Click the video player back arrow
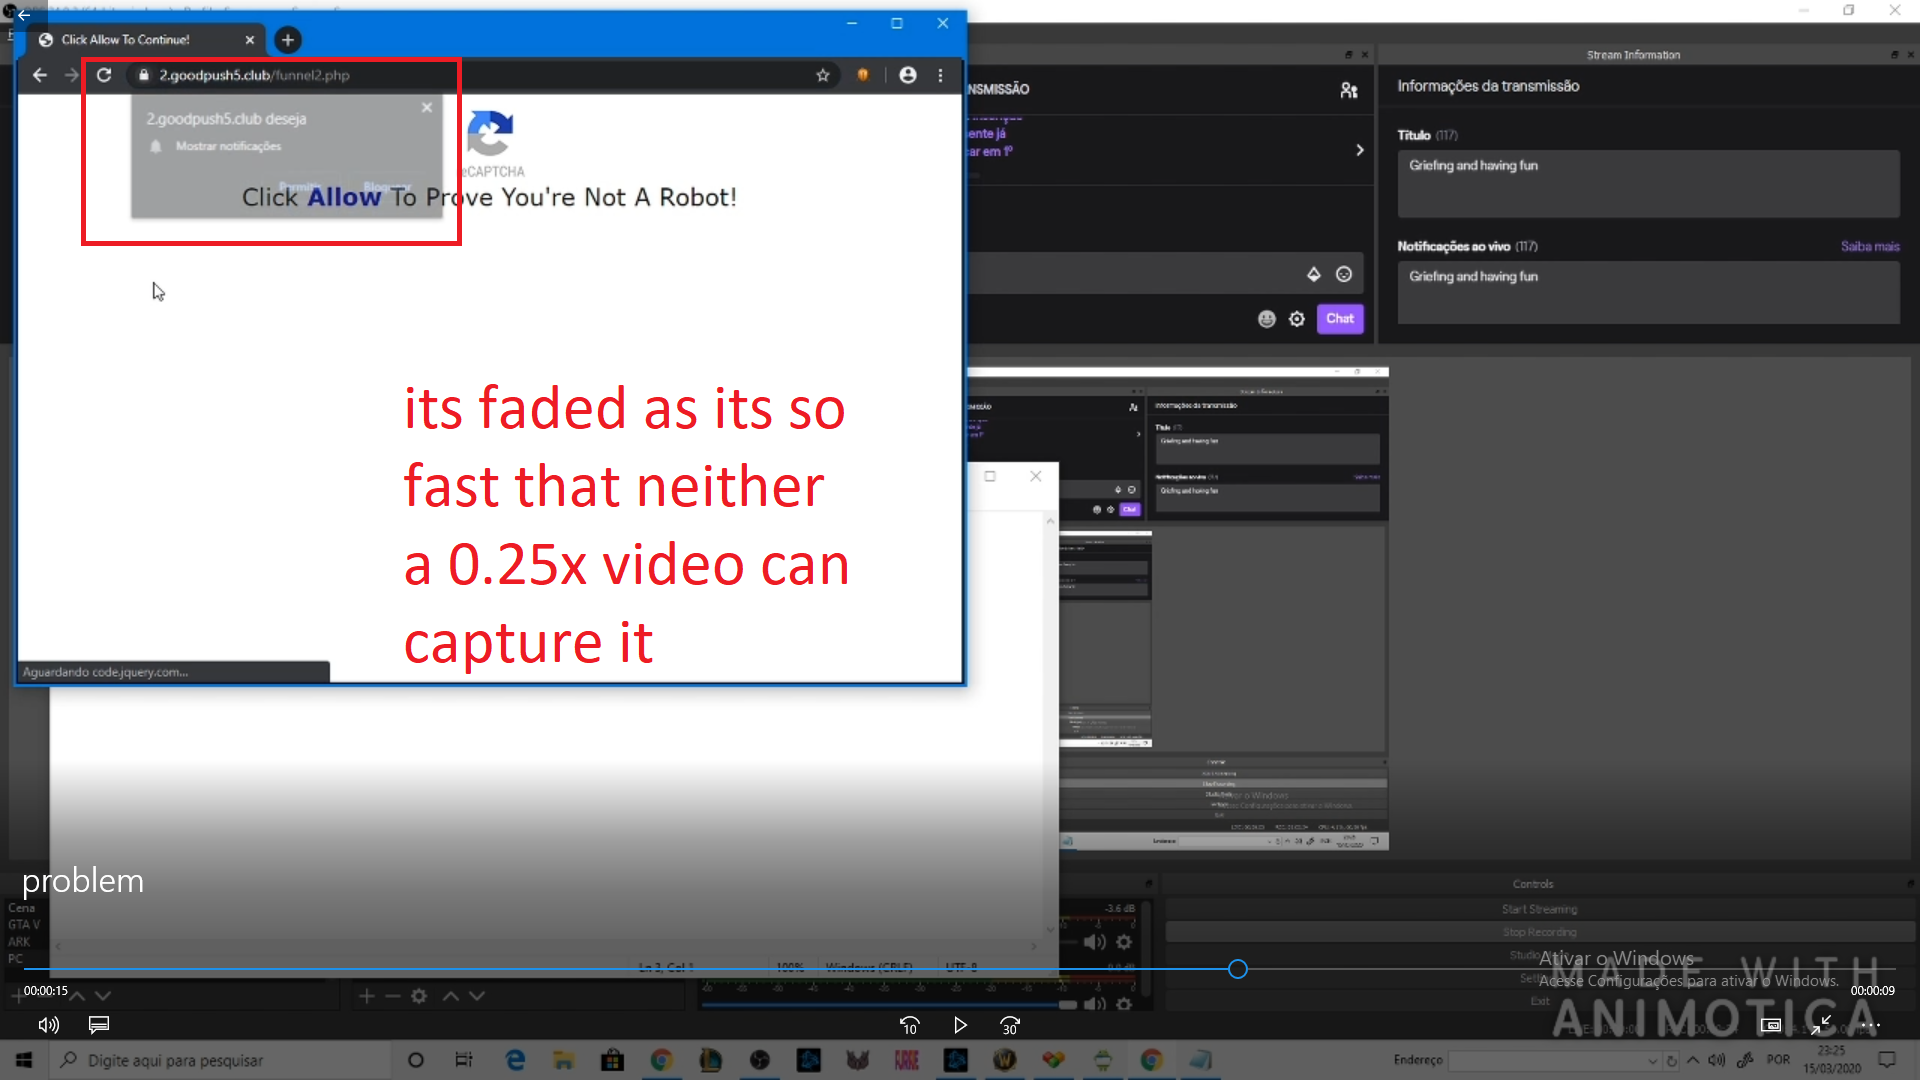 click(x=24, y=15)
